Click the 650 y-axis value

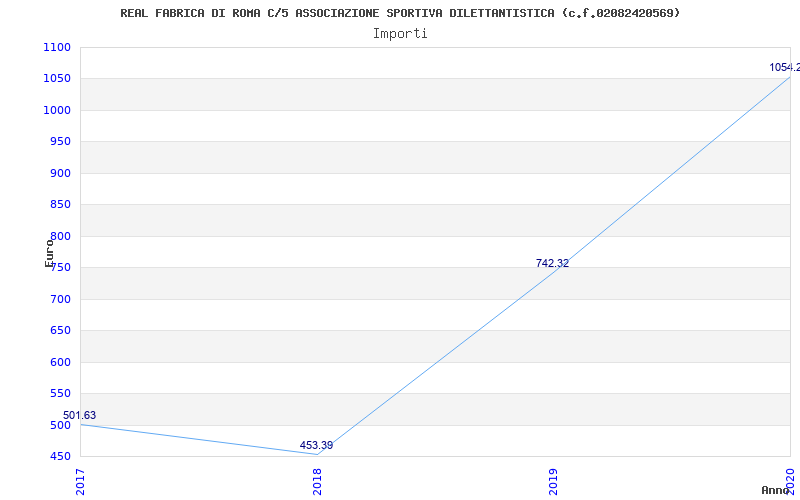[60, 331]
